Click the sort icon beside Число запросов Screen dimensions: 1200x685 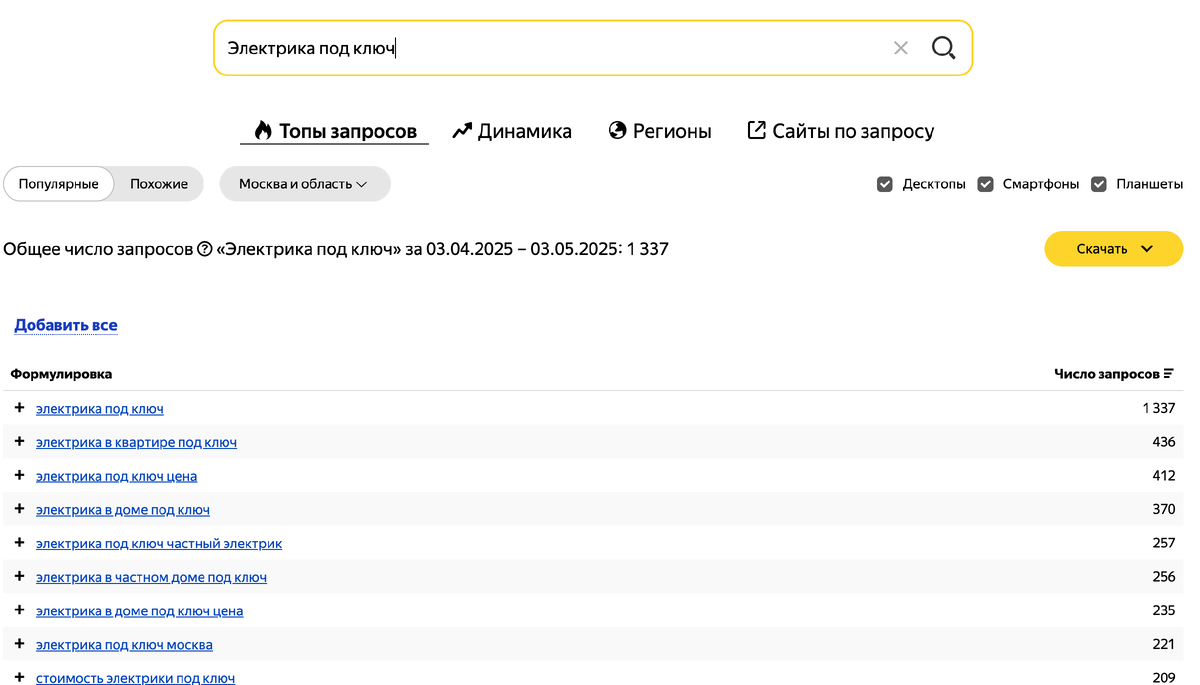(1171, 372)
